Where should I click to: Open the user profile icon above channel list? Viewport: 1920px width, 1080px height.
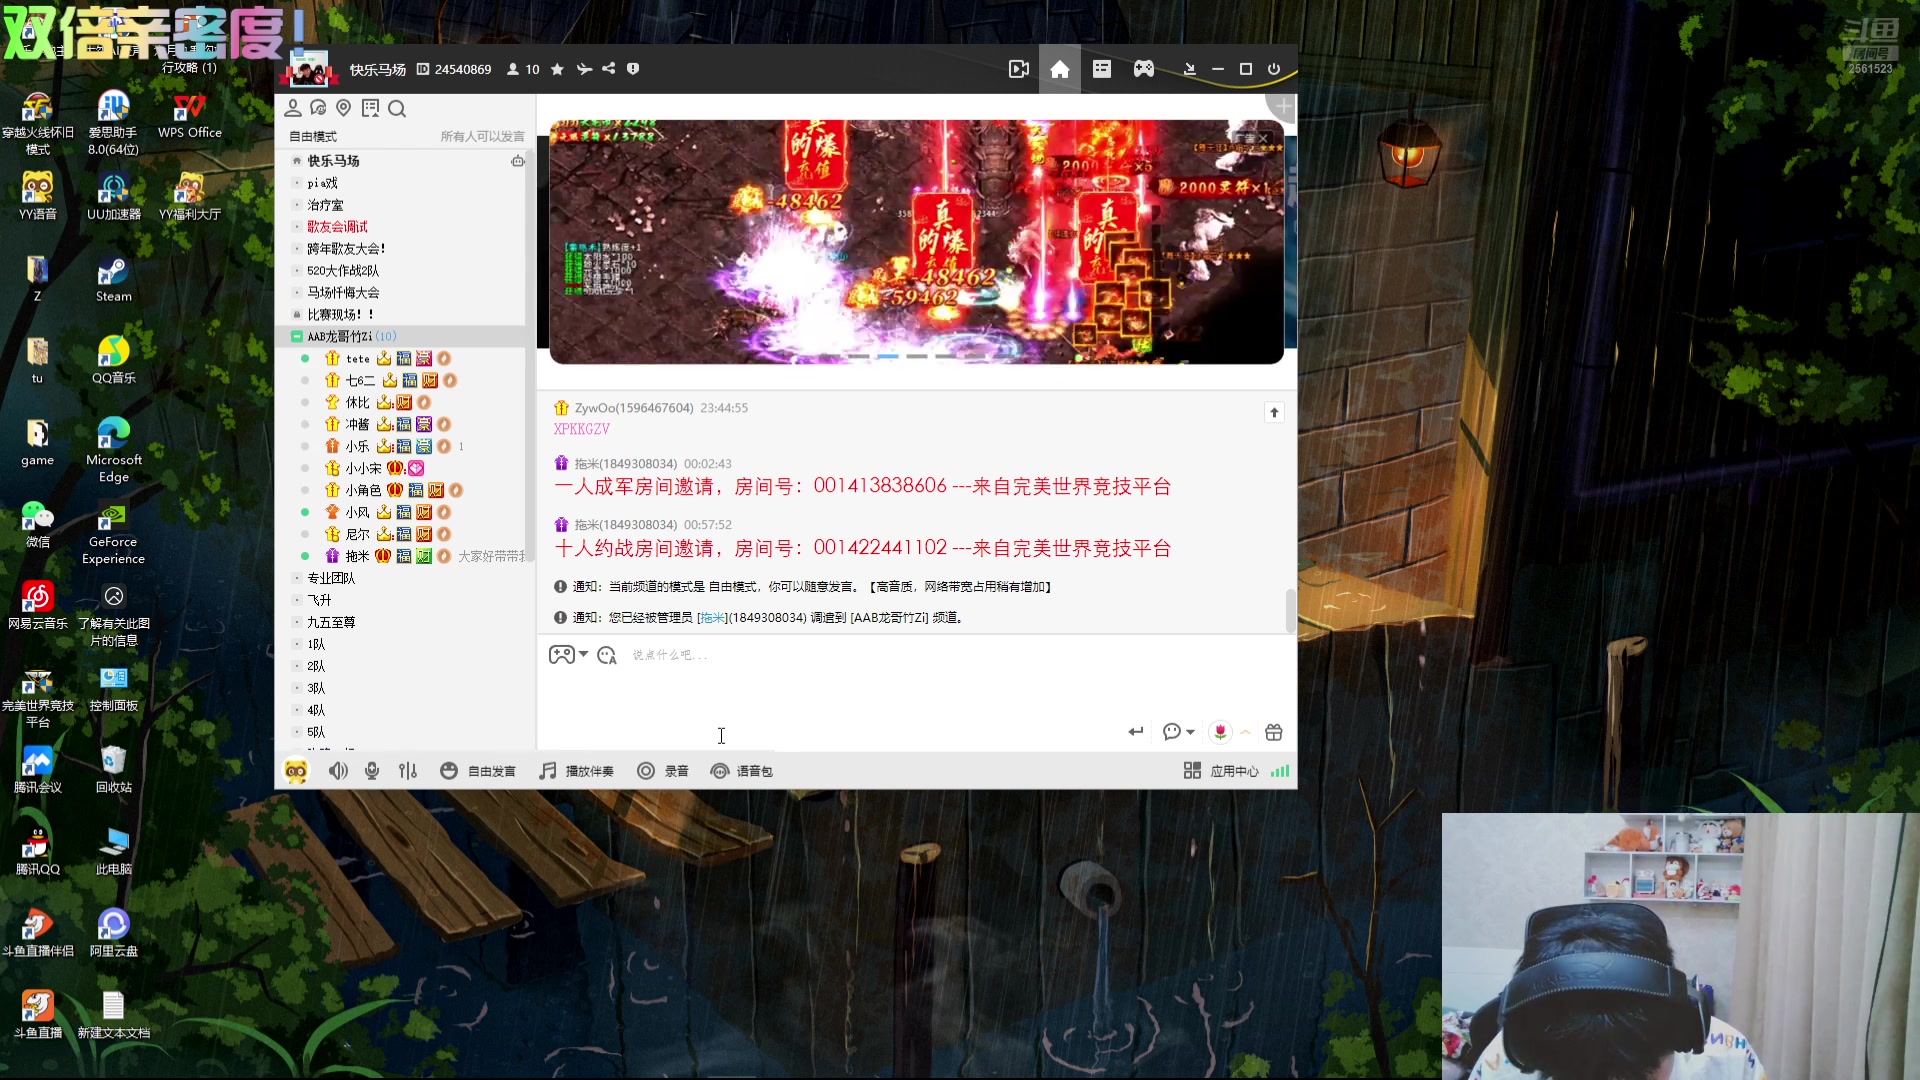point(293,108)
